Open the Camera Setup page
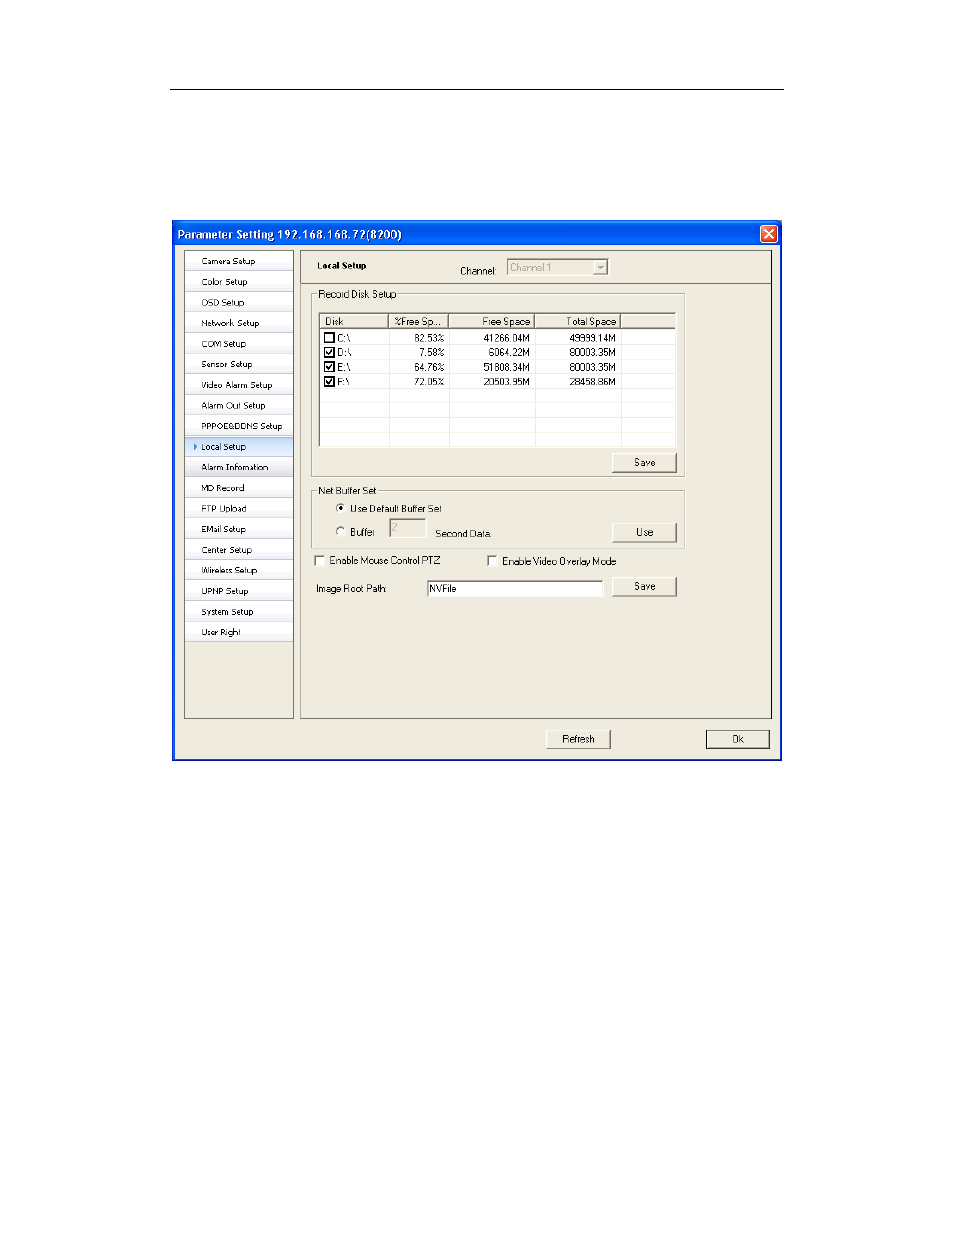This screenshot has height=1235, width=954. pyautogui.click(x=239, y=261)
